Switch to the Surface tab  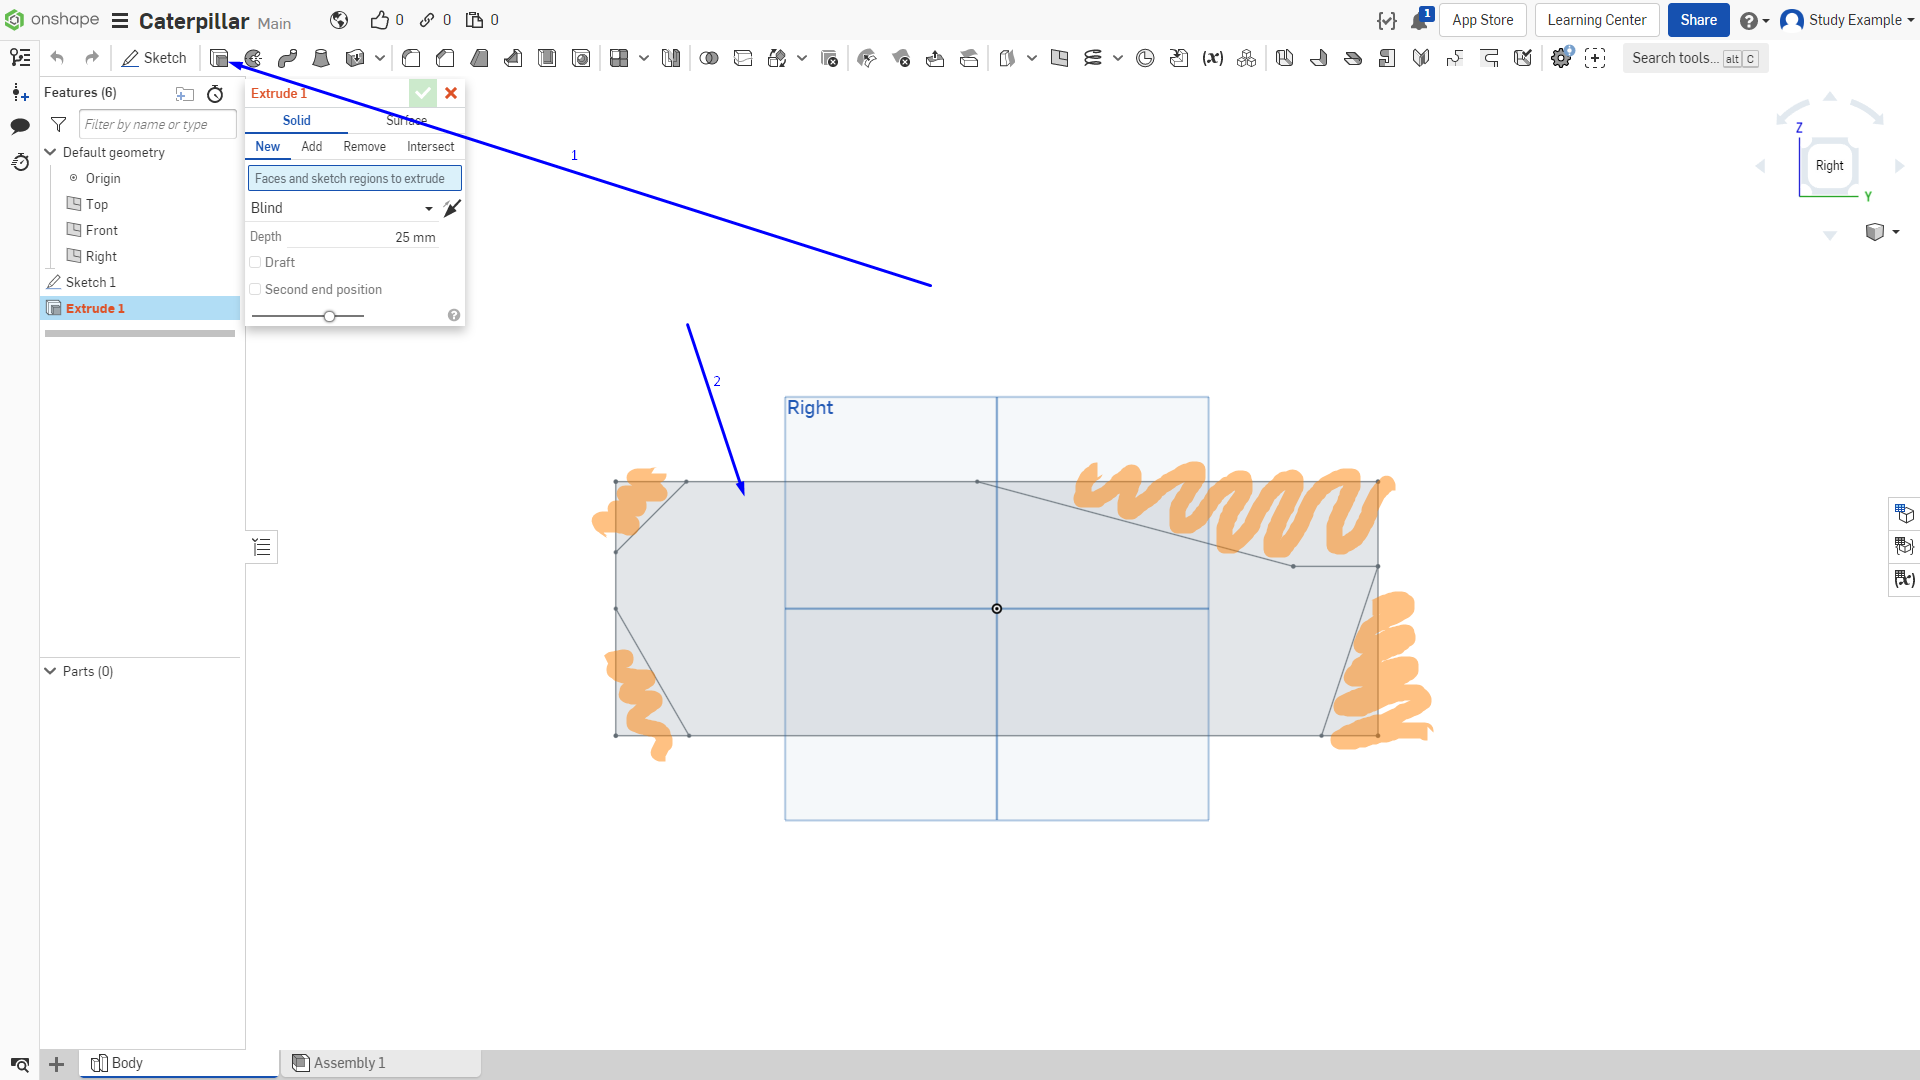pos(407,120)
